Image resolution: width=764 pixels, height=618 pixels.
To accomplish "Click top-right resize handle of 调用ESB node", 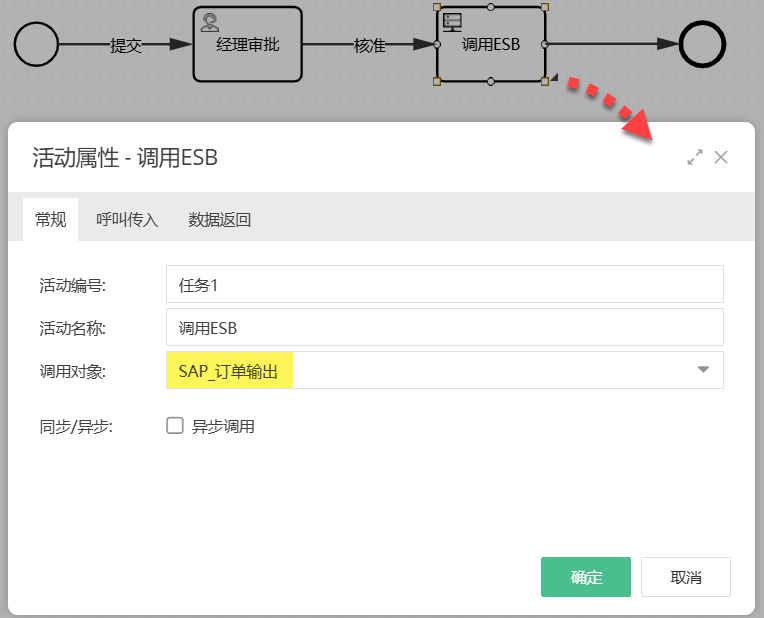I will coord(544,8).
